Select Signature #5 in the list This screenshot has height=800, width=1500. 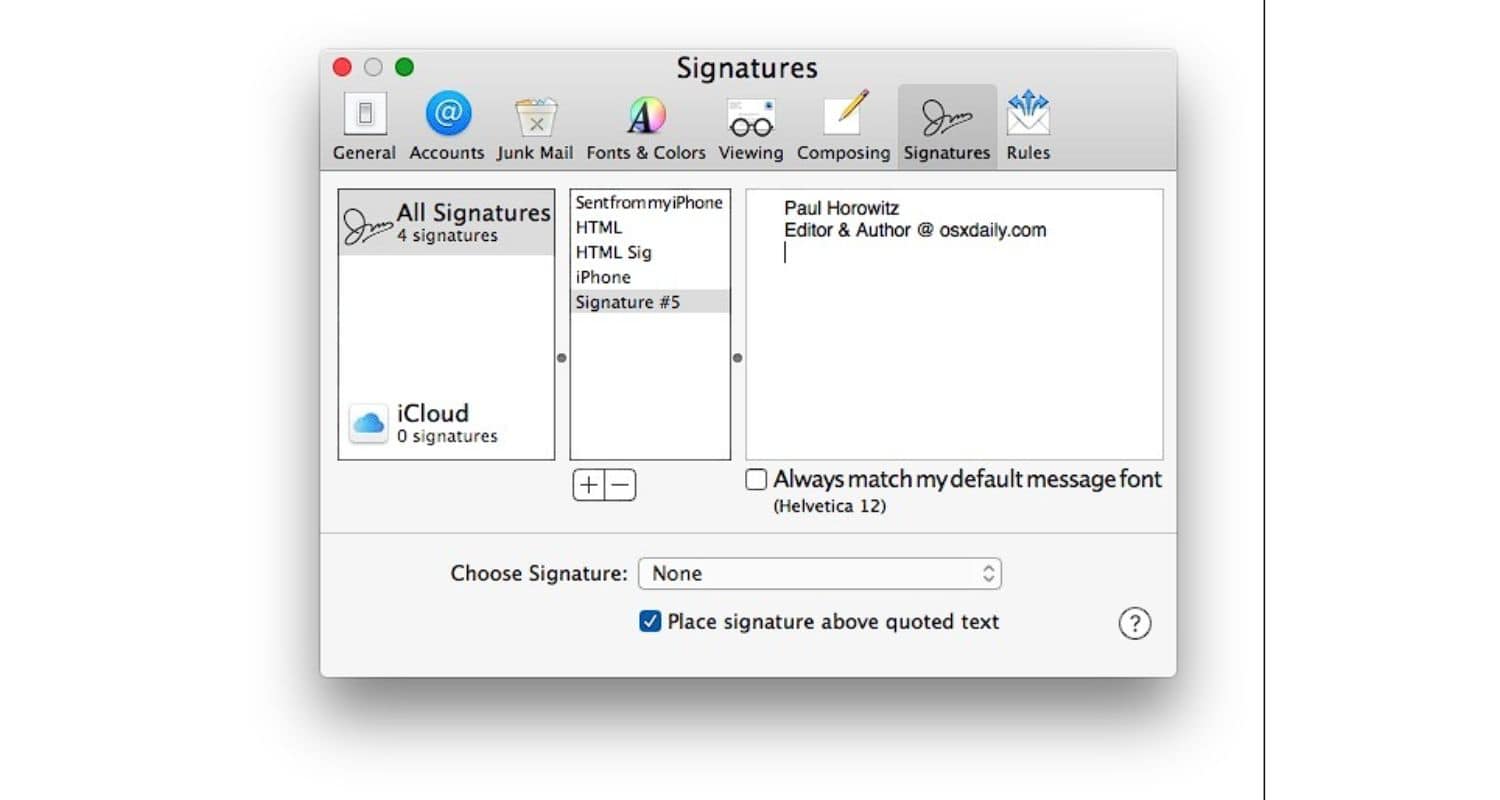649,302
